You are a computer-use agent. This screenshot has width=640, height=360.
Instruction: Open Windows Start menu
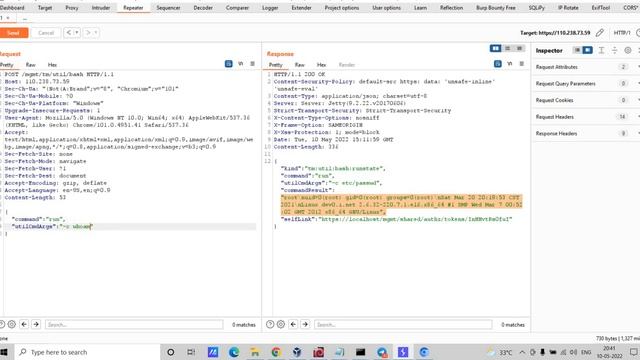[4, 352]
